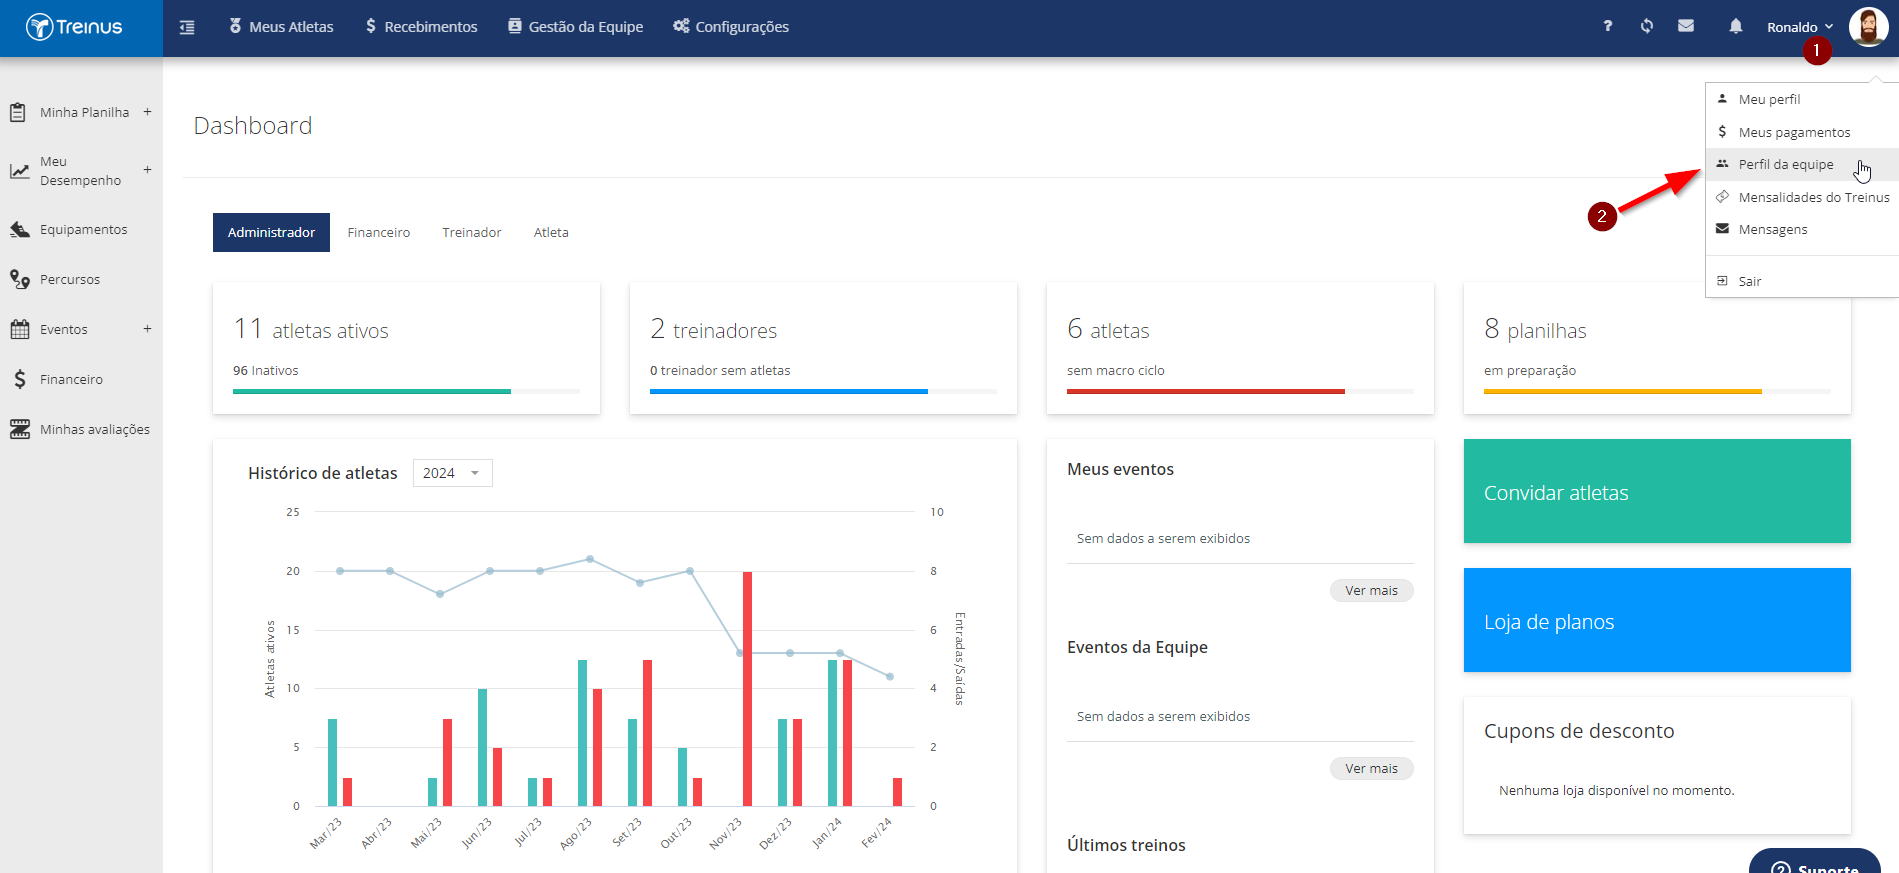1899x873 pixels.
Task: Click the Convidar atletas green tile
Action: [x=1657, y=491]
